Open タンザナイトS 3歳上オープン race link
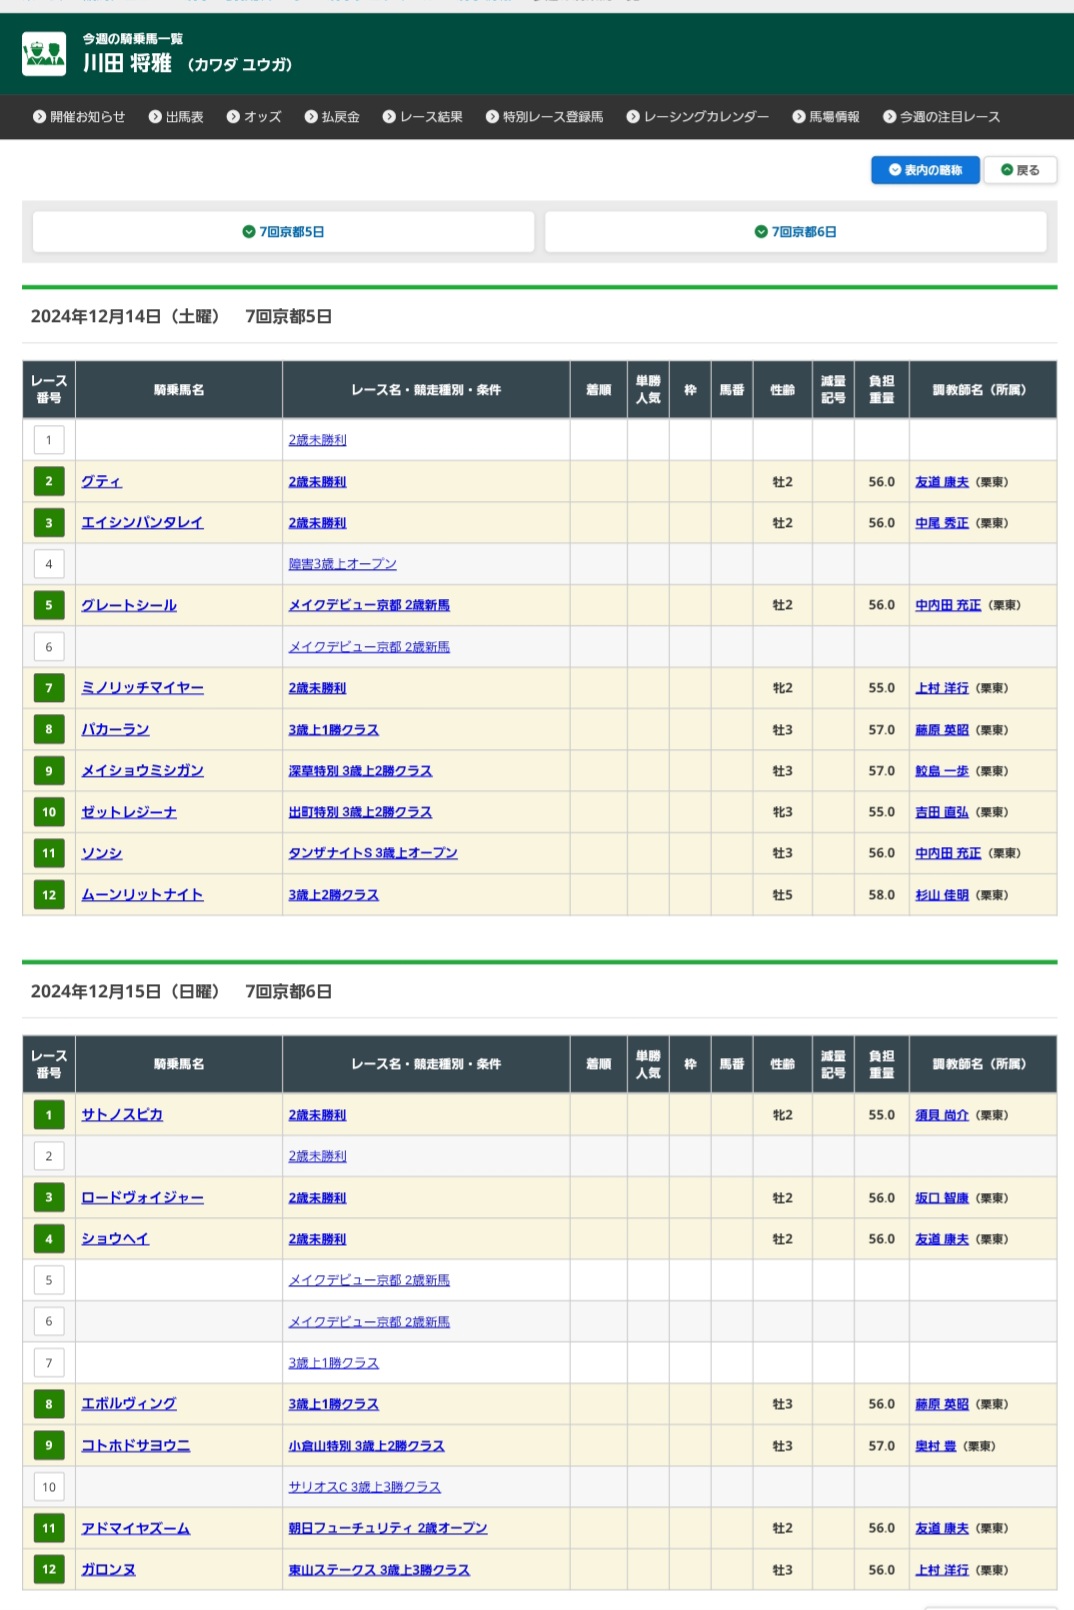1074x1610 pixels. pyautogui.click(x=373, y=853)
